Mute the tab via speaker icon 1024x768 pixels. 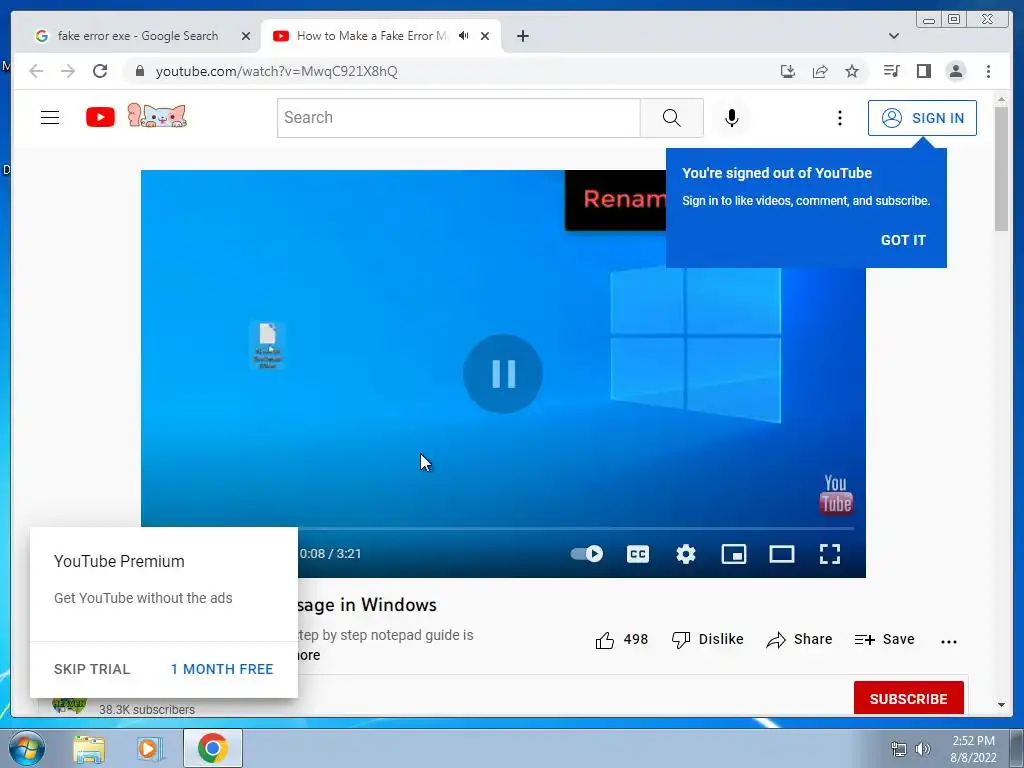coord(464,36)
